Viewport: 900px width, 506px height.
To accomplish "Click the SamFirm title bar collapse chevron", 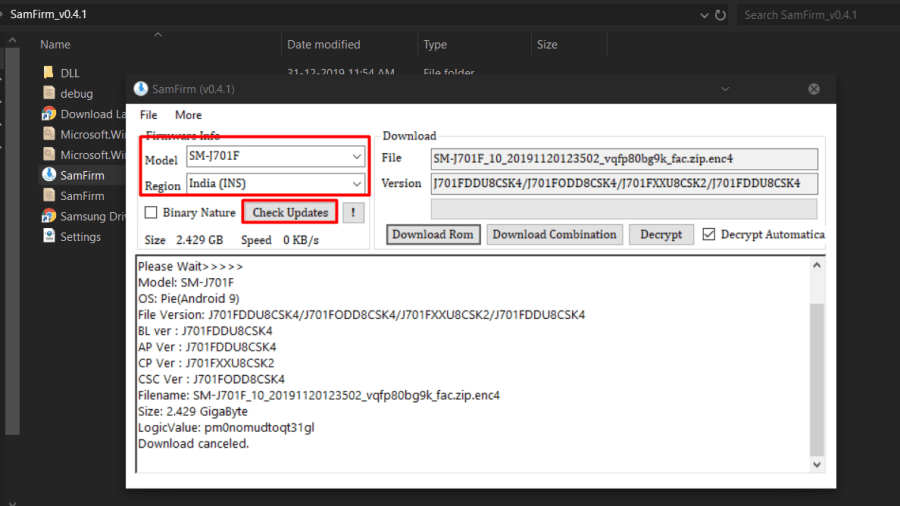I will click(x=725, y=89).
